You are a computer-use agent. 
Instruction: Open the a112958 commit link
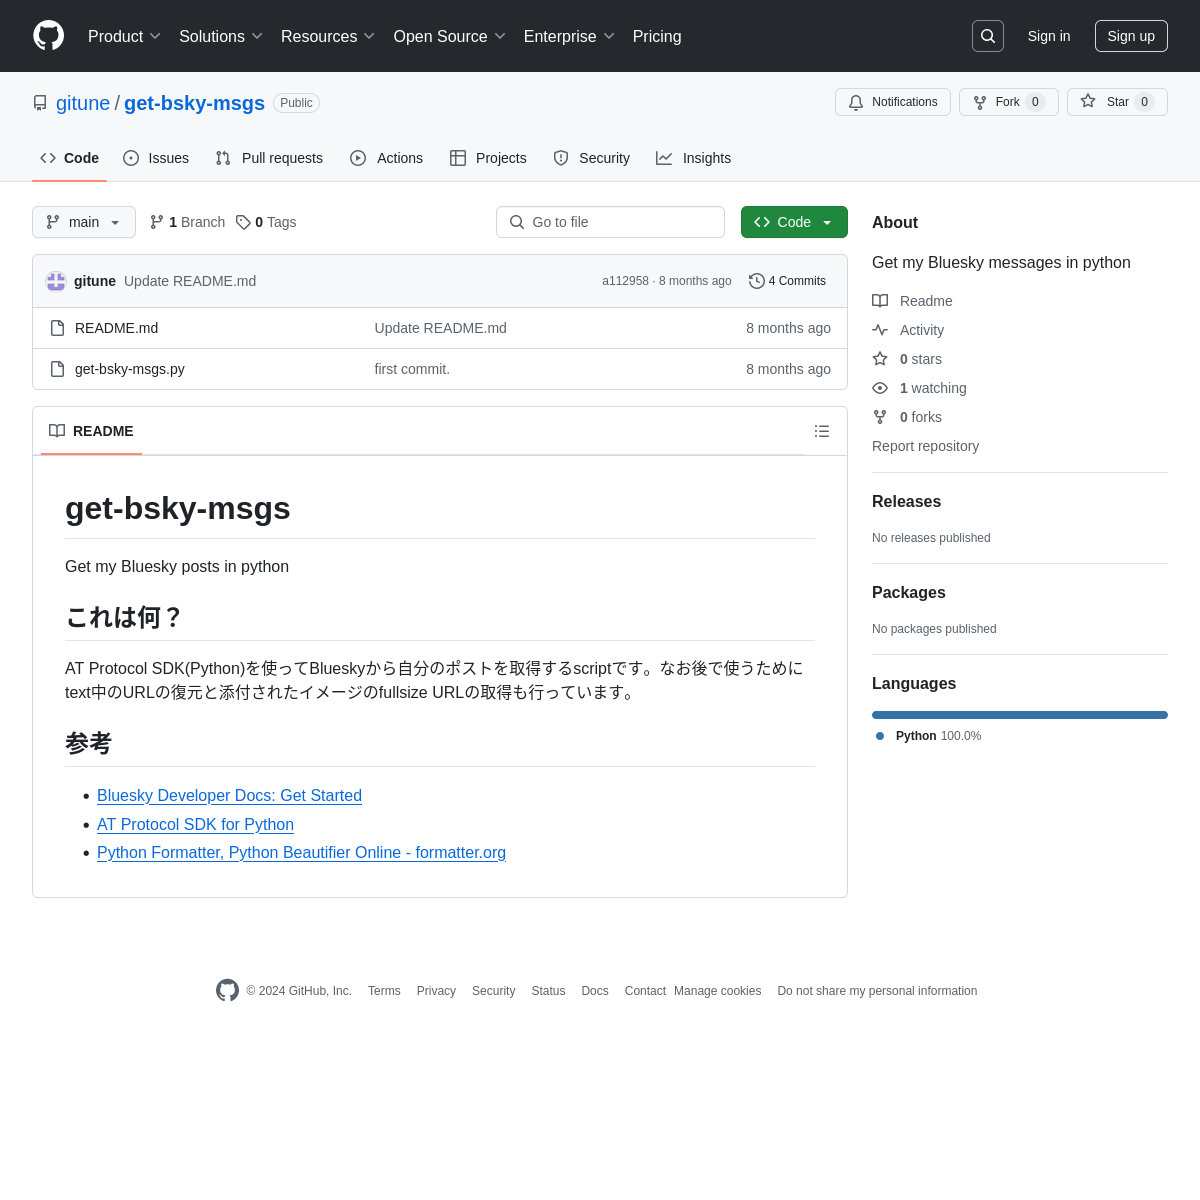[x=625, y=281]
